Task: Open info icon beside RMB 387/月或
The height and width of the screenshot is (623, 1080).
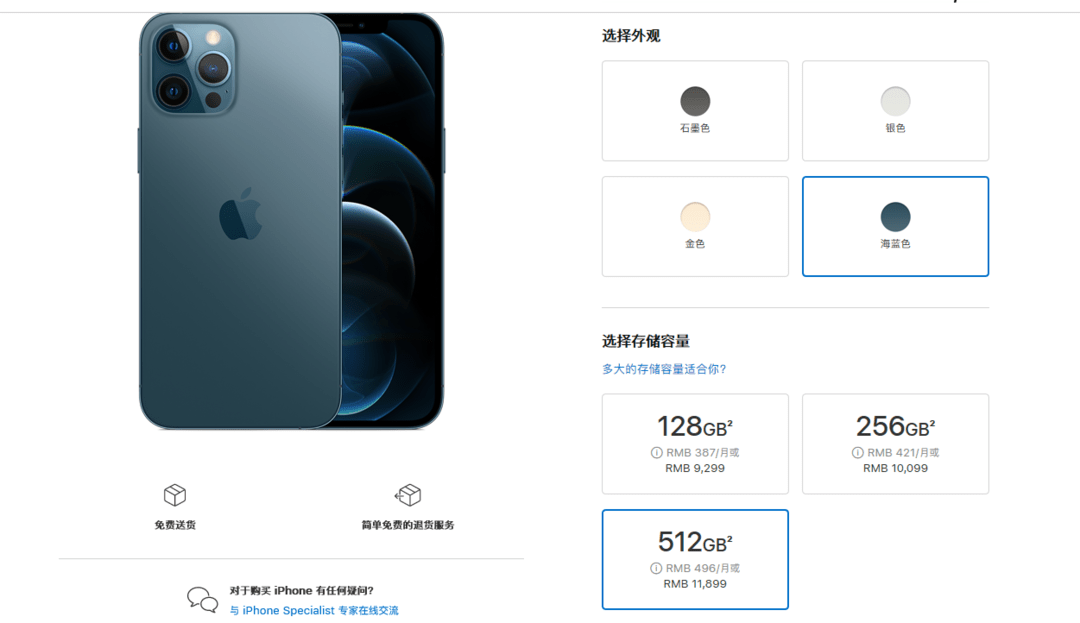Action: [x=656, y=452]
